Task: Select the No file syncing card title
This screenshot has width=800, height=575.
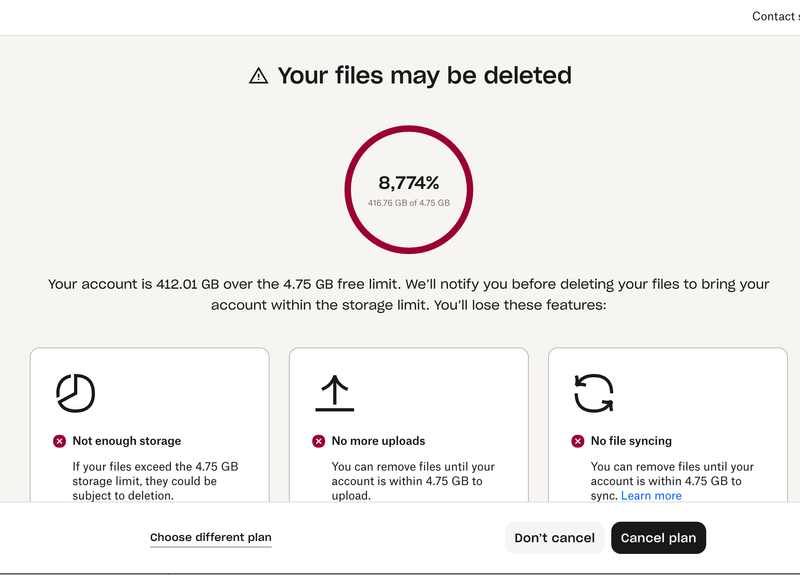Action: pos(631,441)
